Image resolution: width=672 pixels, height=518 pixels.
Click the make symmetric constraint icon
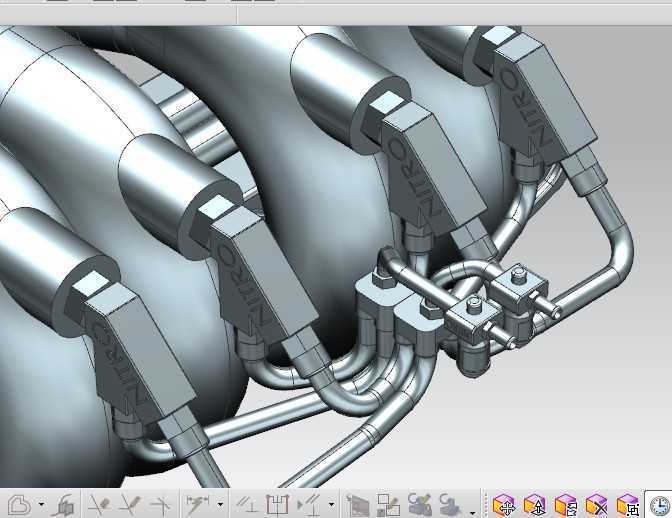point(277,505)
